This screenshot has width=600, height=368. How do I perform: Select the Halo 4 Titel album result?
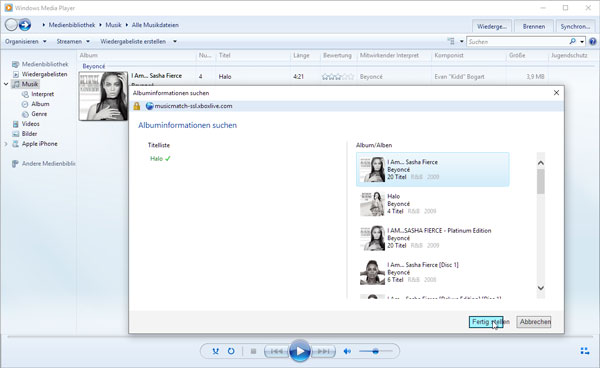(x=432, y=204)
